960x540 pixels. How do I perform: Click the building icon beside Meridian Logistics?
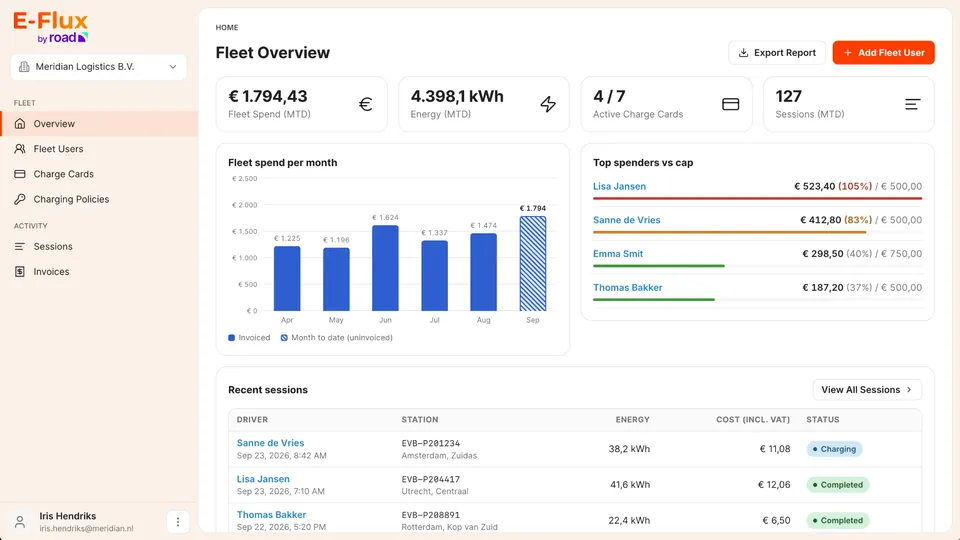[x=24, y=67]
